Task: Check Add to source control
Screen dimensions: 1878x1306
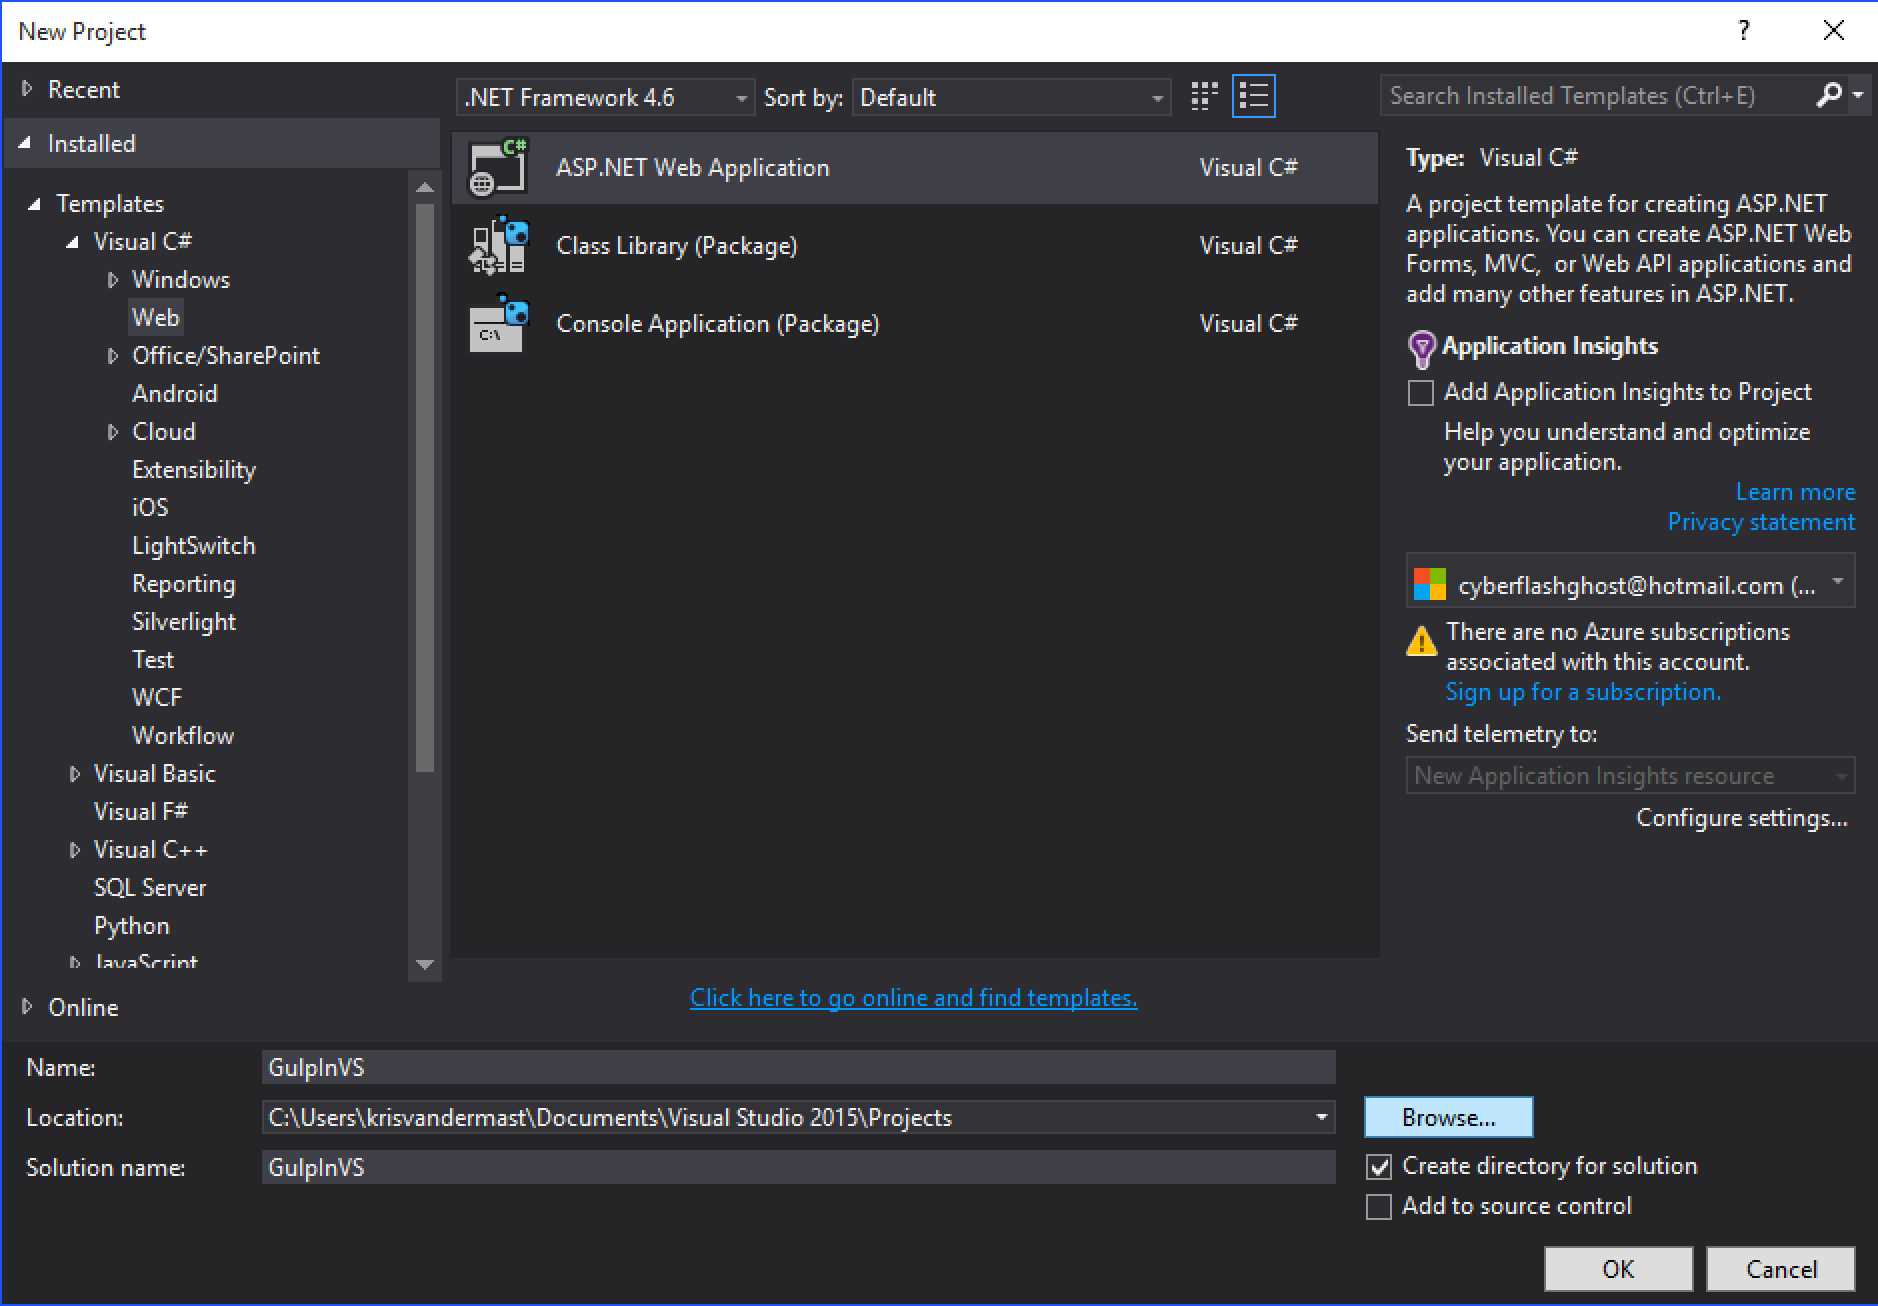Action: coord(1379,1206)
